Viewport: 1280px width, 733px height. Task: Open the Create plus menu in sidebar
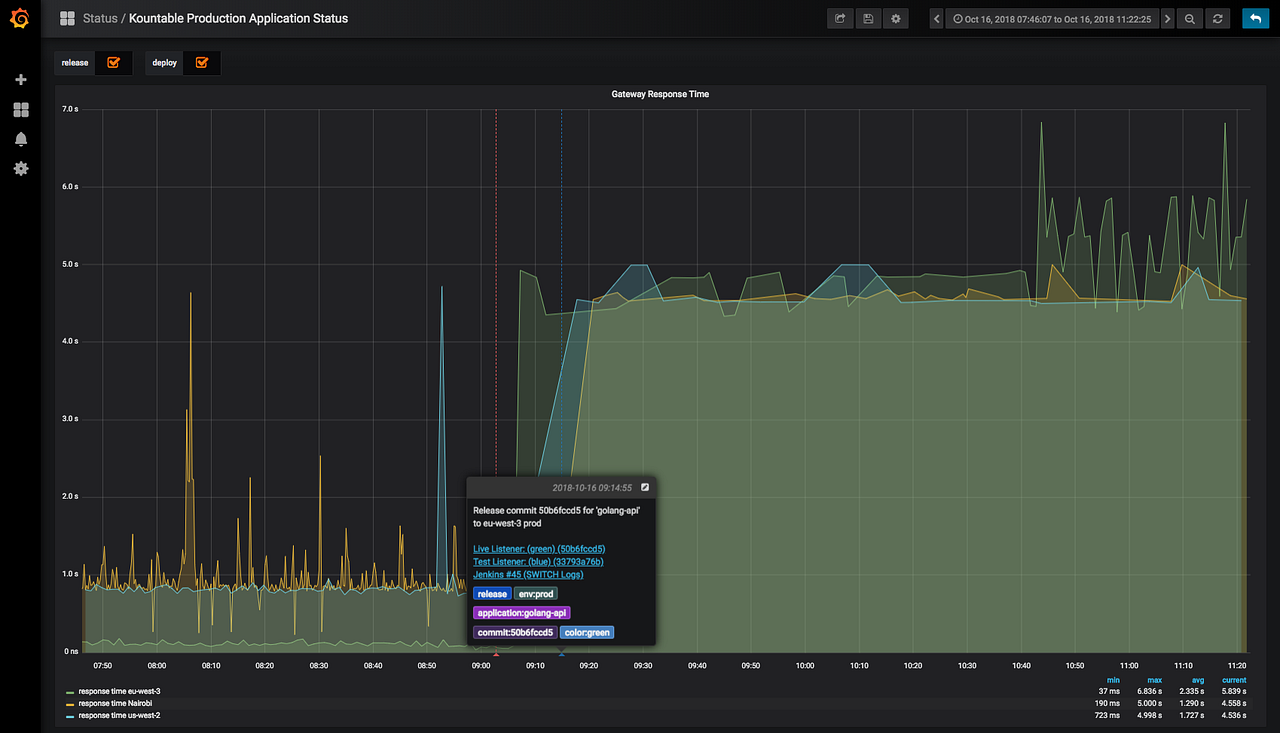(x=21, y=80)
